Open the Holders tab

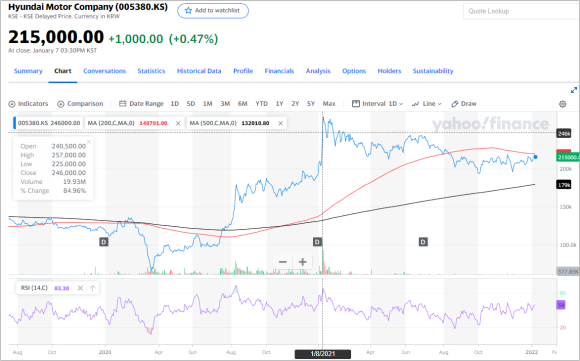(x=389, y=71)
